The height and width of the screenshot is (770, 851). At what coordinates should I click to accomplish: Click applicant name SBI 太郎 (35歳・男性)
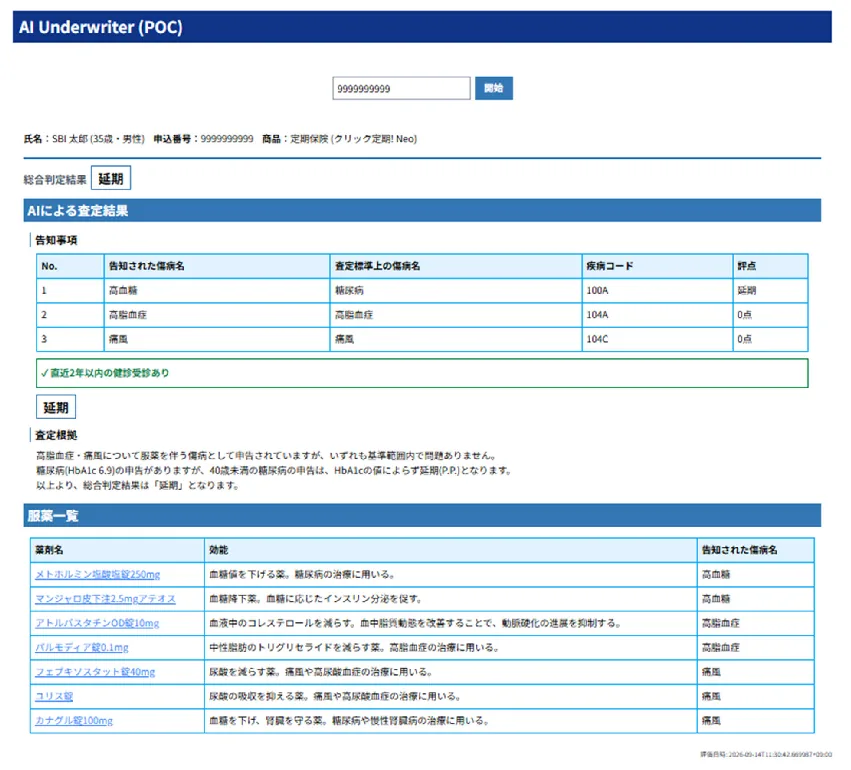98,139
